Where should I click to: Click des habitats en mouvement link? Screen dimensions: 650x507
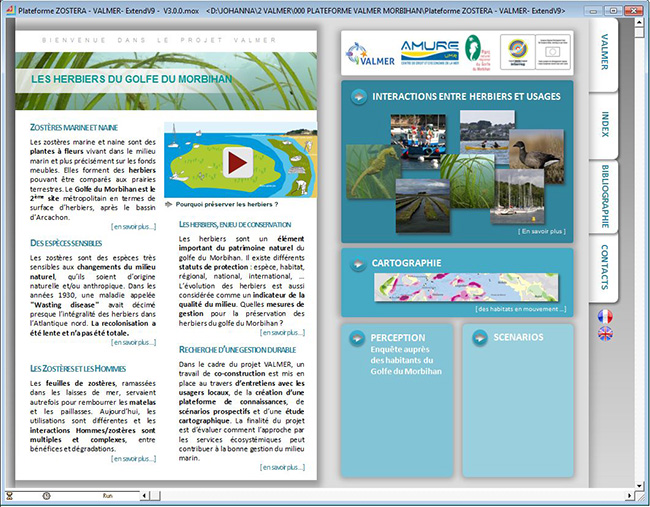[x=521, y=309]
